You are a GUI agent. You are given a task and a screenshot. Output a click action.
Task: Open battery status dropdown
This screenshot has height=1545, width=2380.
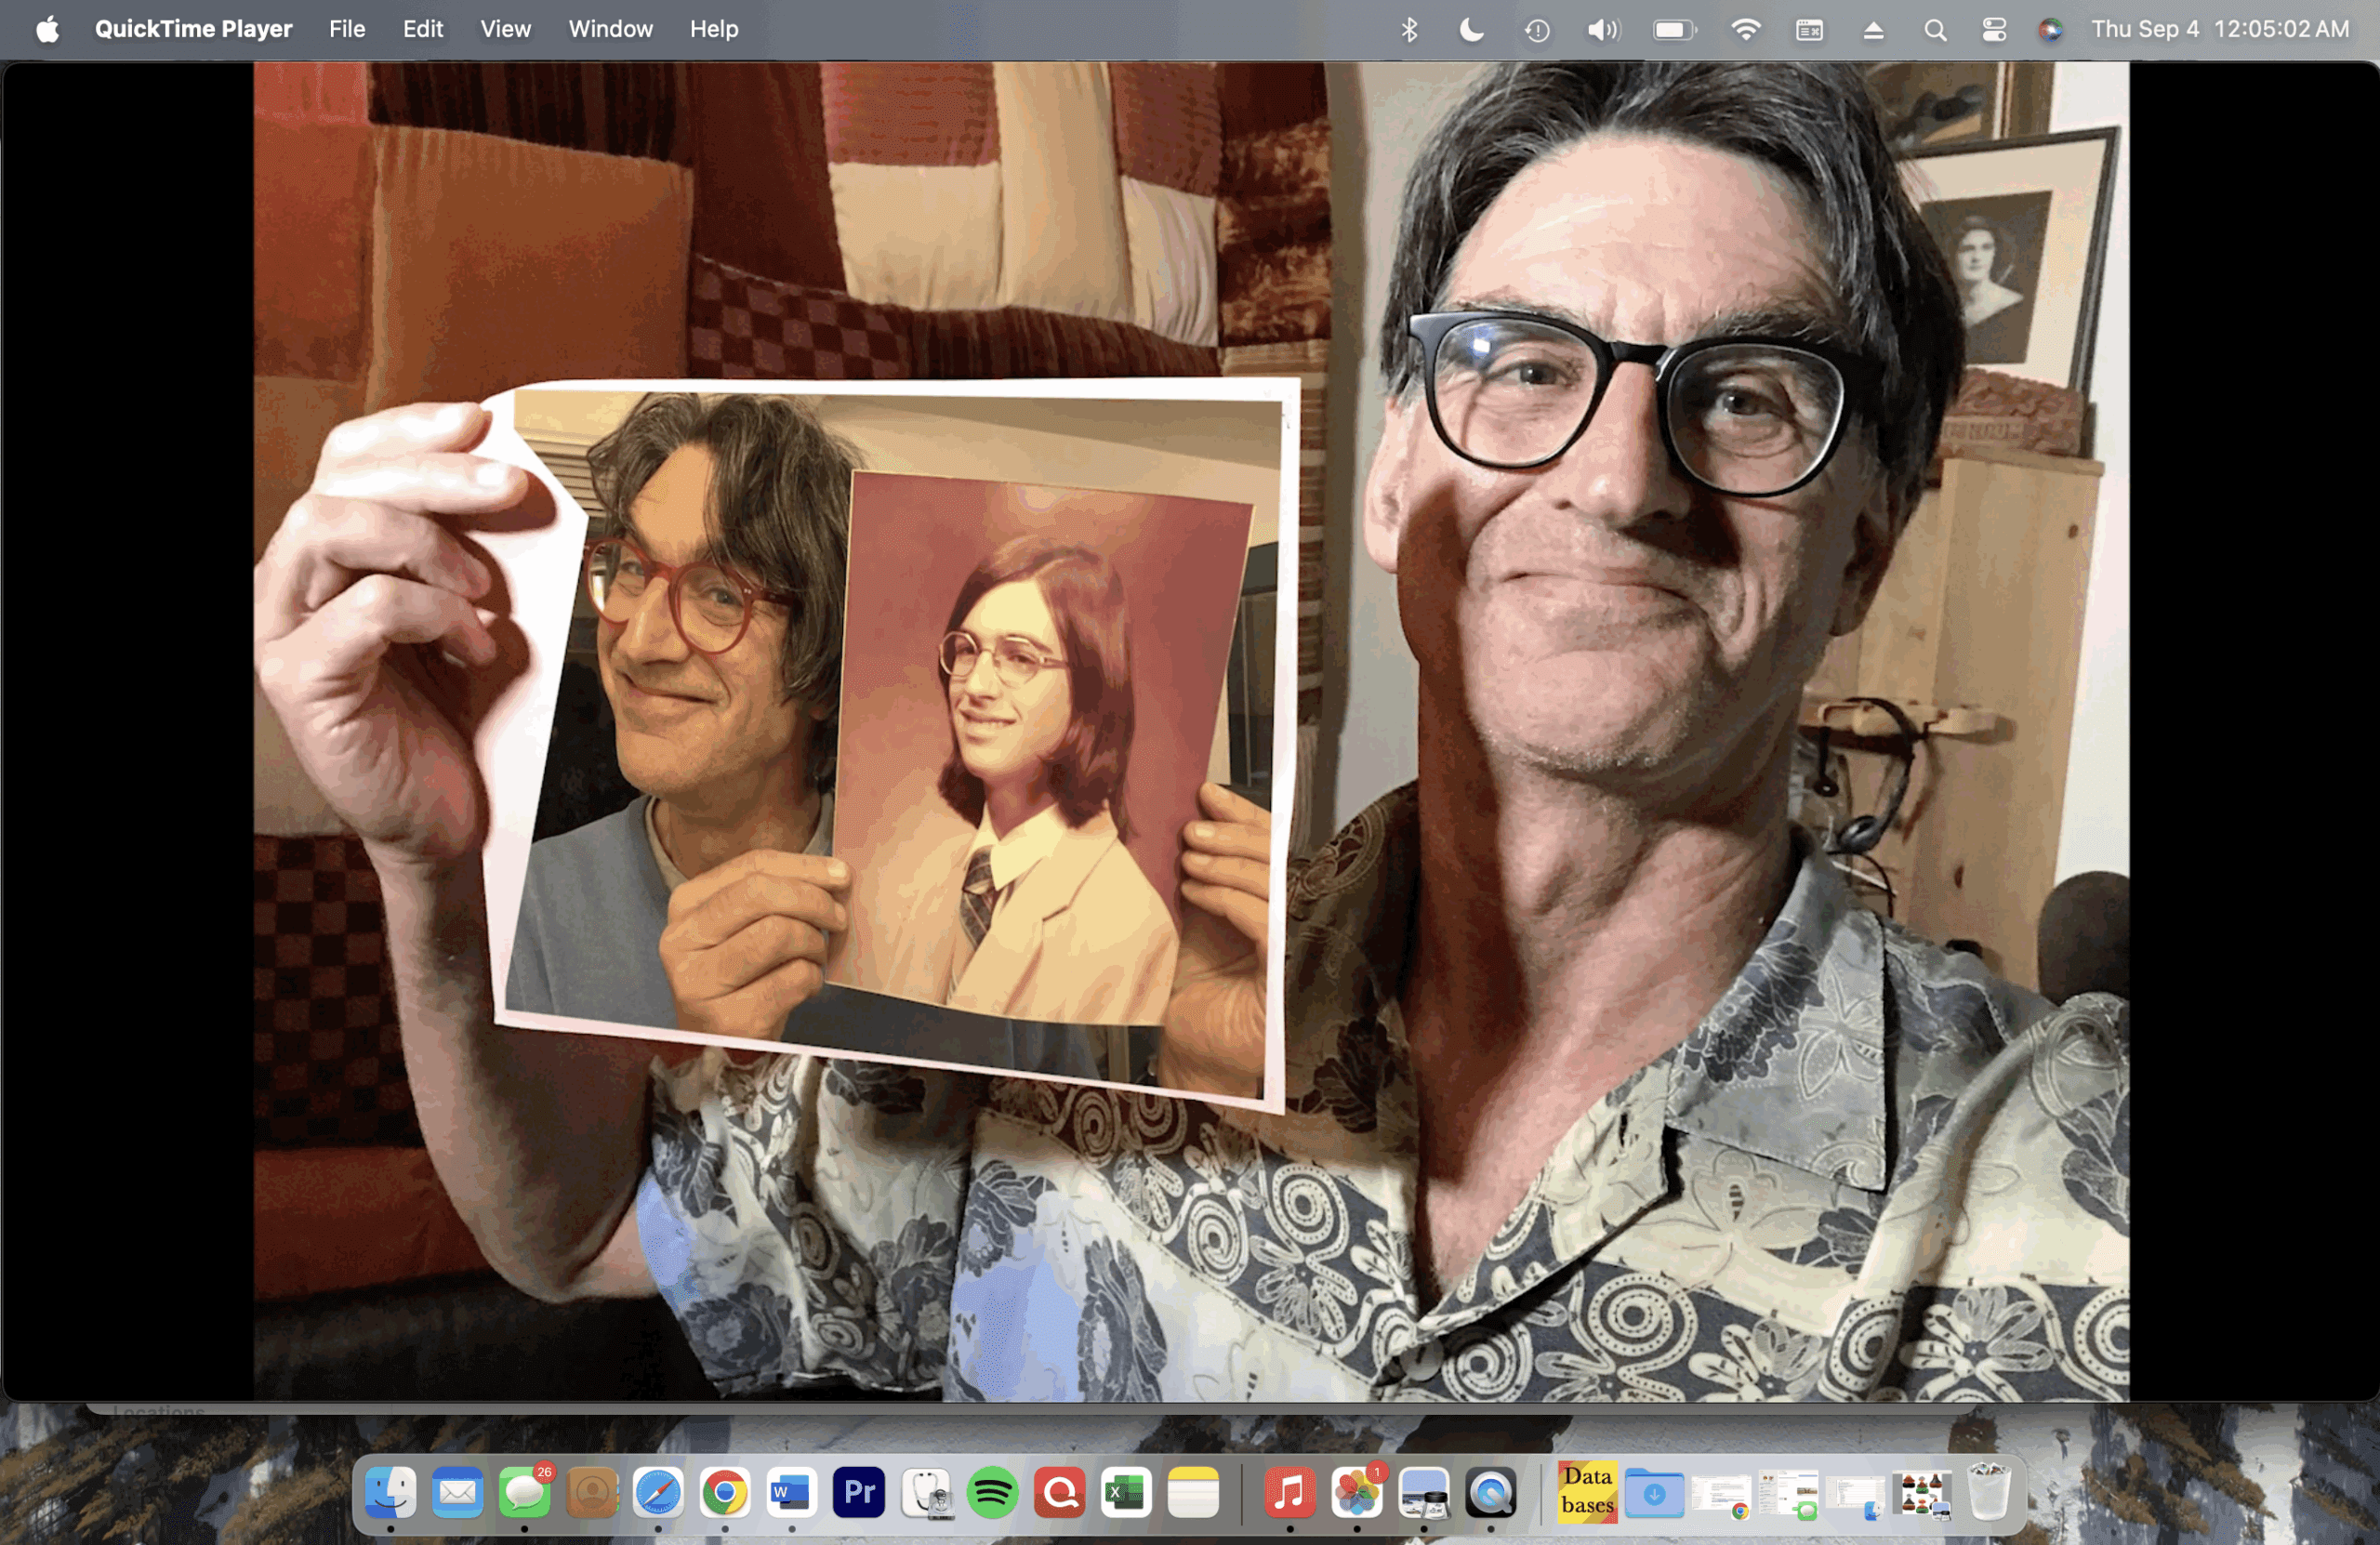coord(1674,30)
